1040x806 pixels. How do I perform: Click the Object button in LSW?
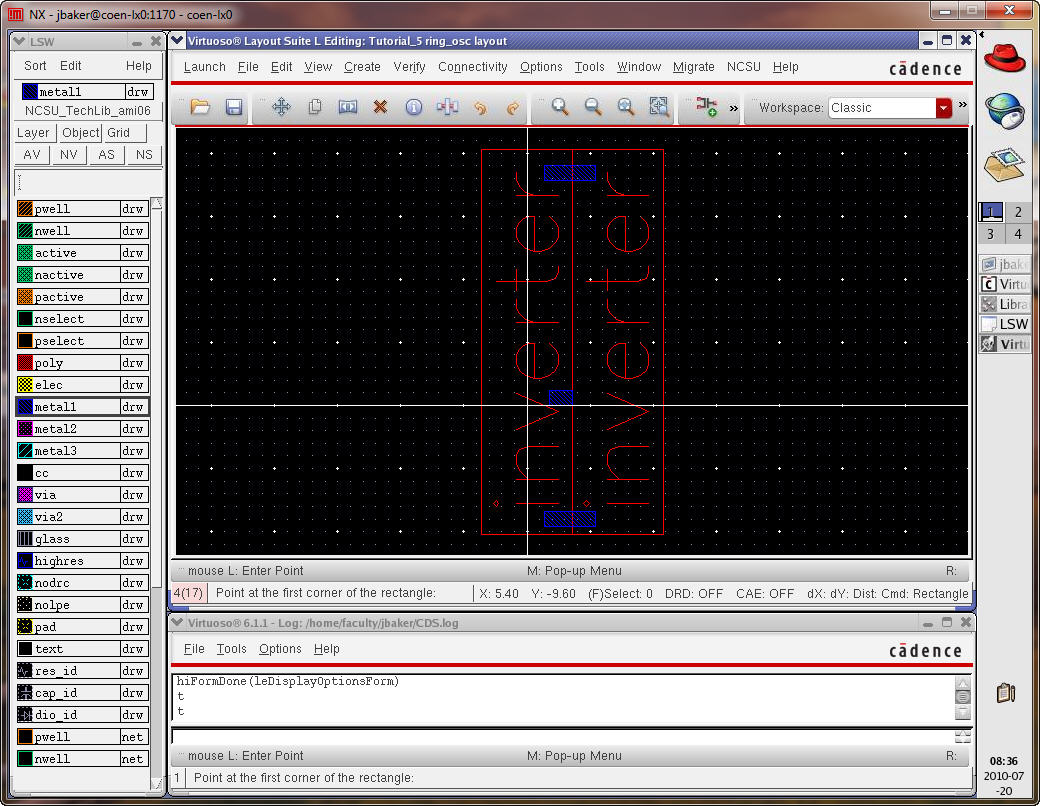pyautogui.click(x=80, y=133)
